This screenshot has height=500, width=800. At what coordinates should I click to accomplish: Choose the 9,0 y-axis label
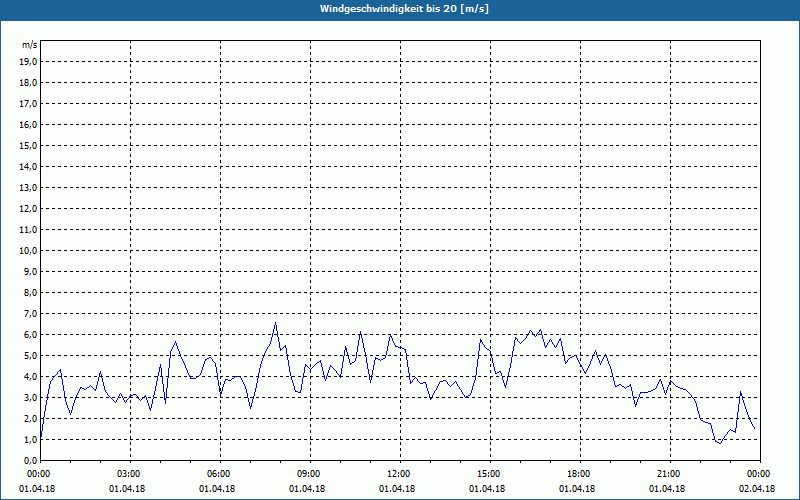[31, 271]
